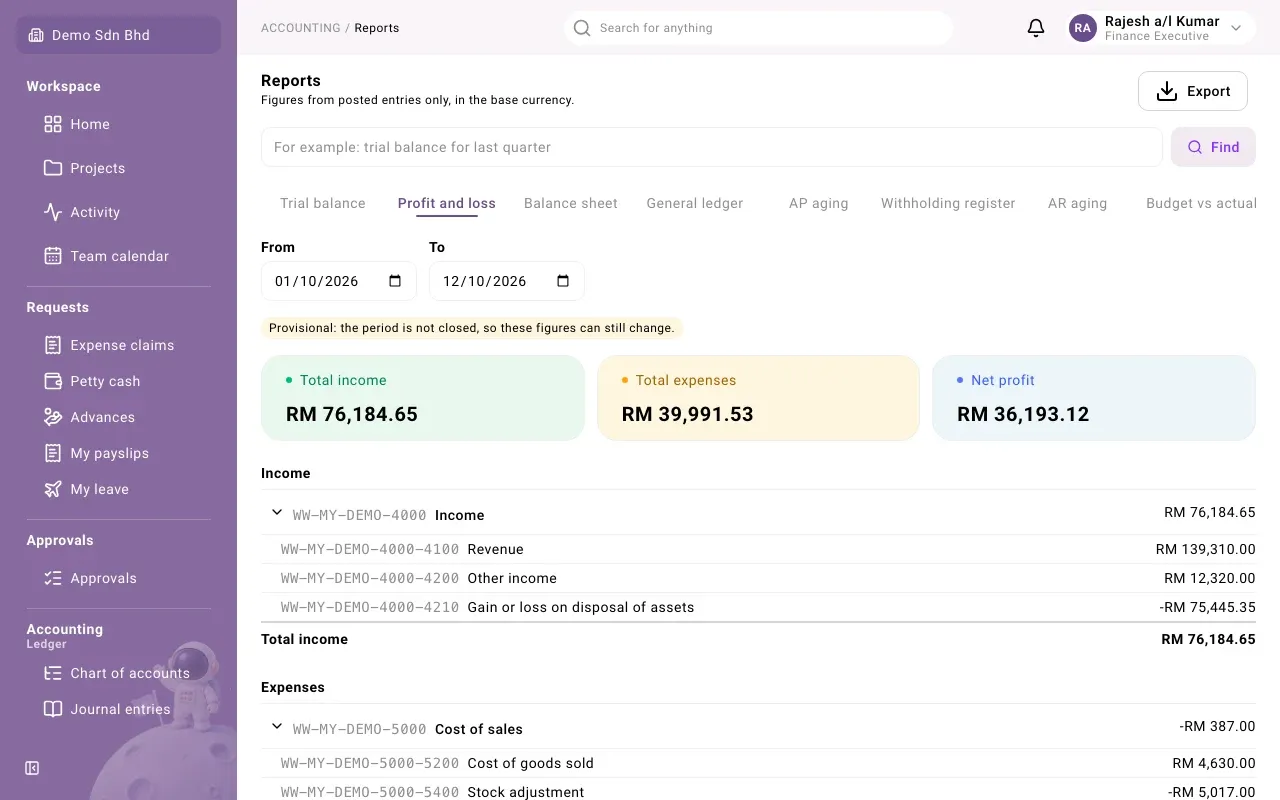Click the Advances icon
This screenshot has width=1280, height=800.
point(53,417)
